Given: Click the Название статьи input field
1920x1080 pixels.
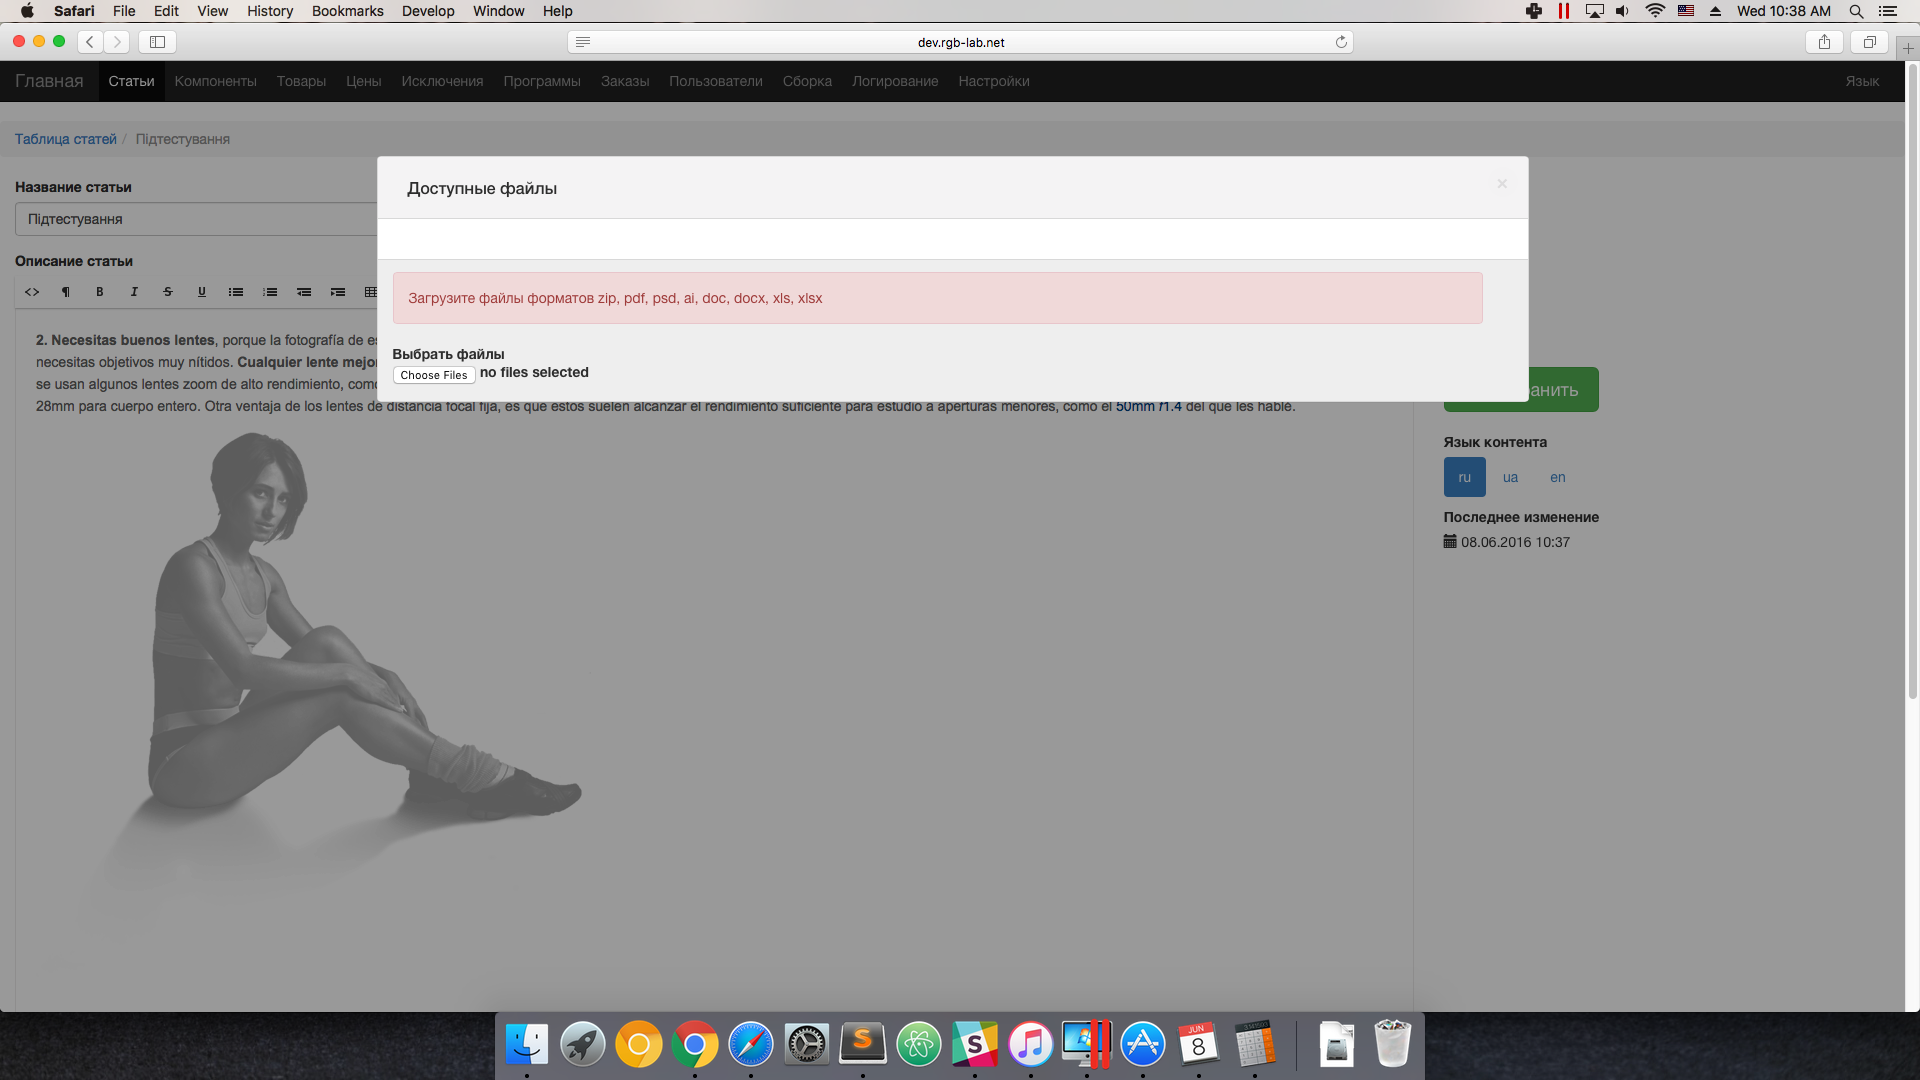Looking at the screenshot, I should [x=196, y=219].
